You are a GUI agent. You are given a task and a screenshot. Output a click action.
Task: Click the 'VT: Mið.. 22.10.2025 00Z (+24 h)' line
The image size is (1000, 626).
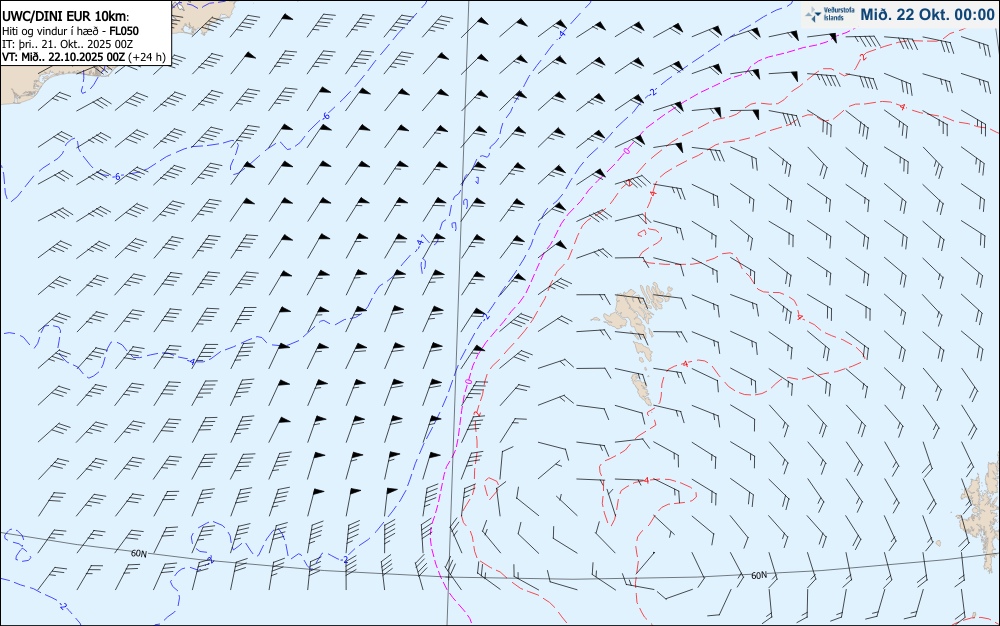(83, 56)
